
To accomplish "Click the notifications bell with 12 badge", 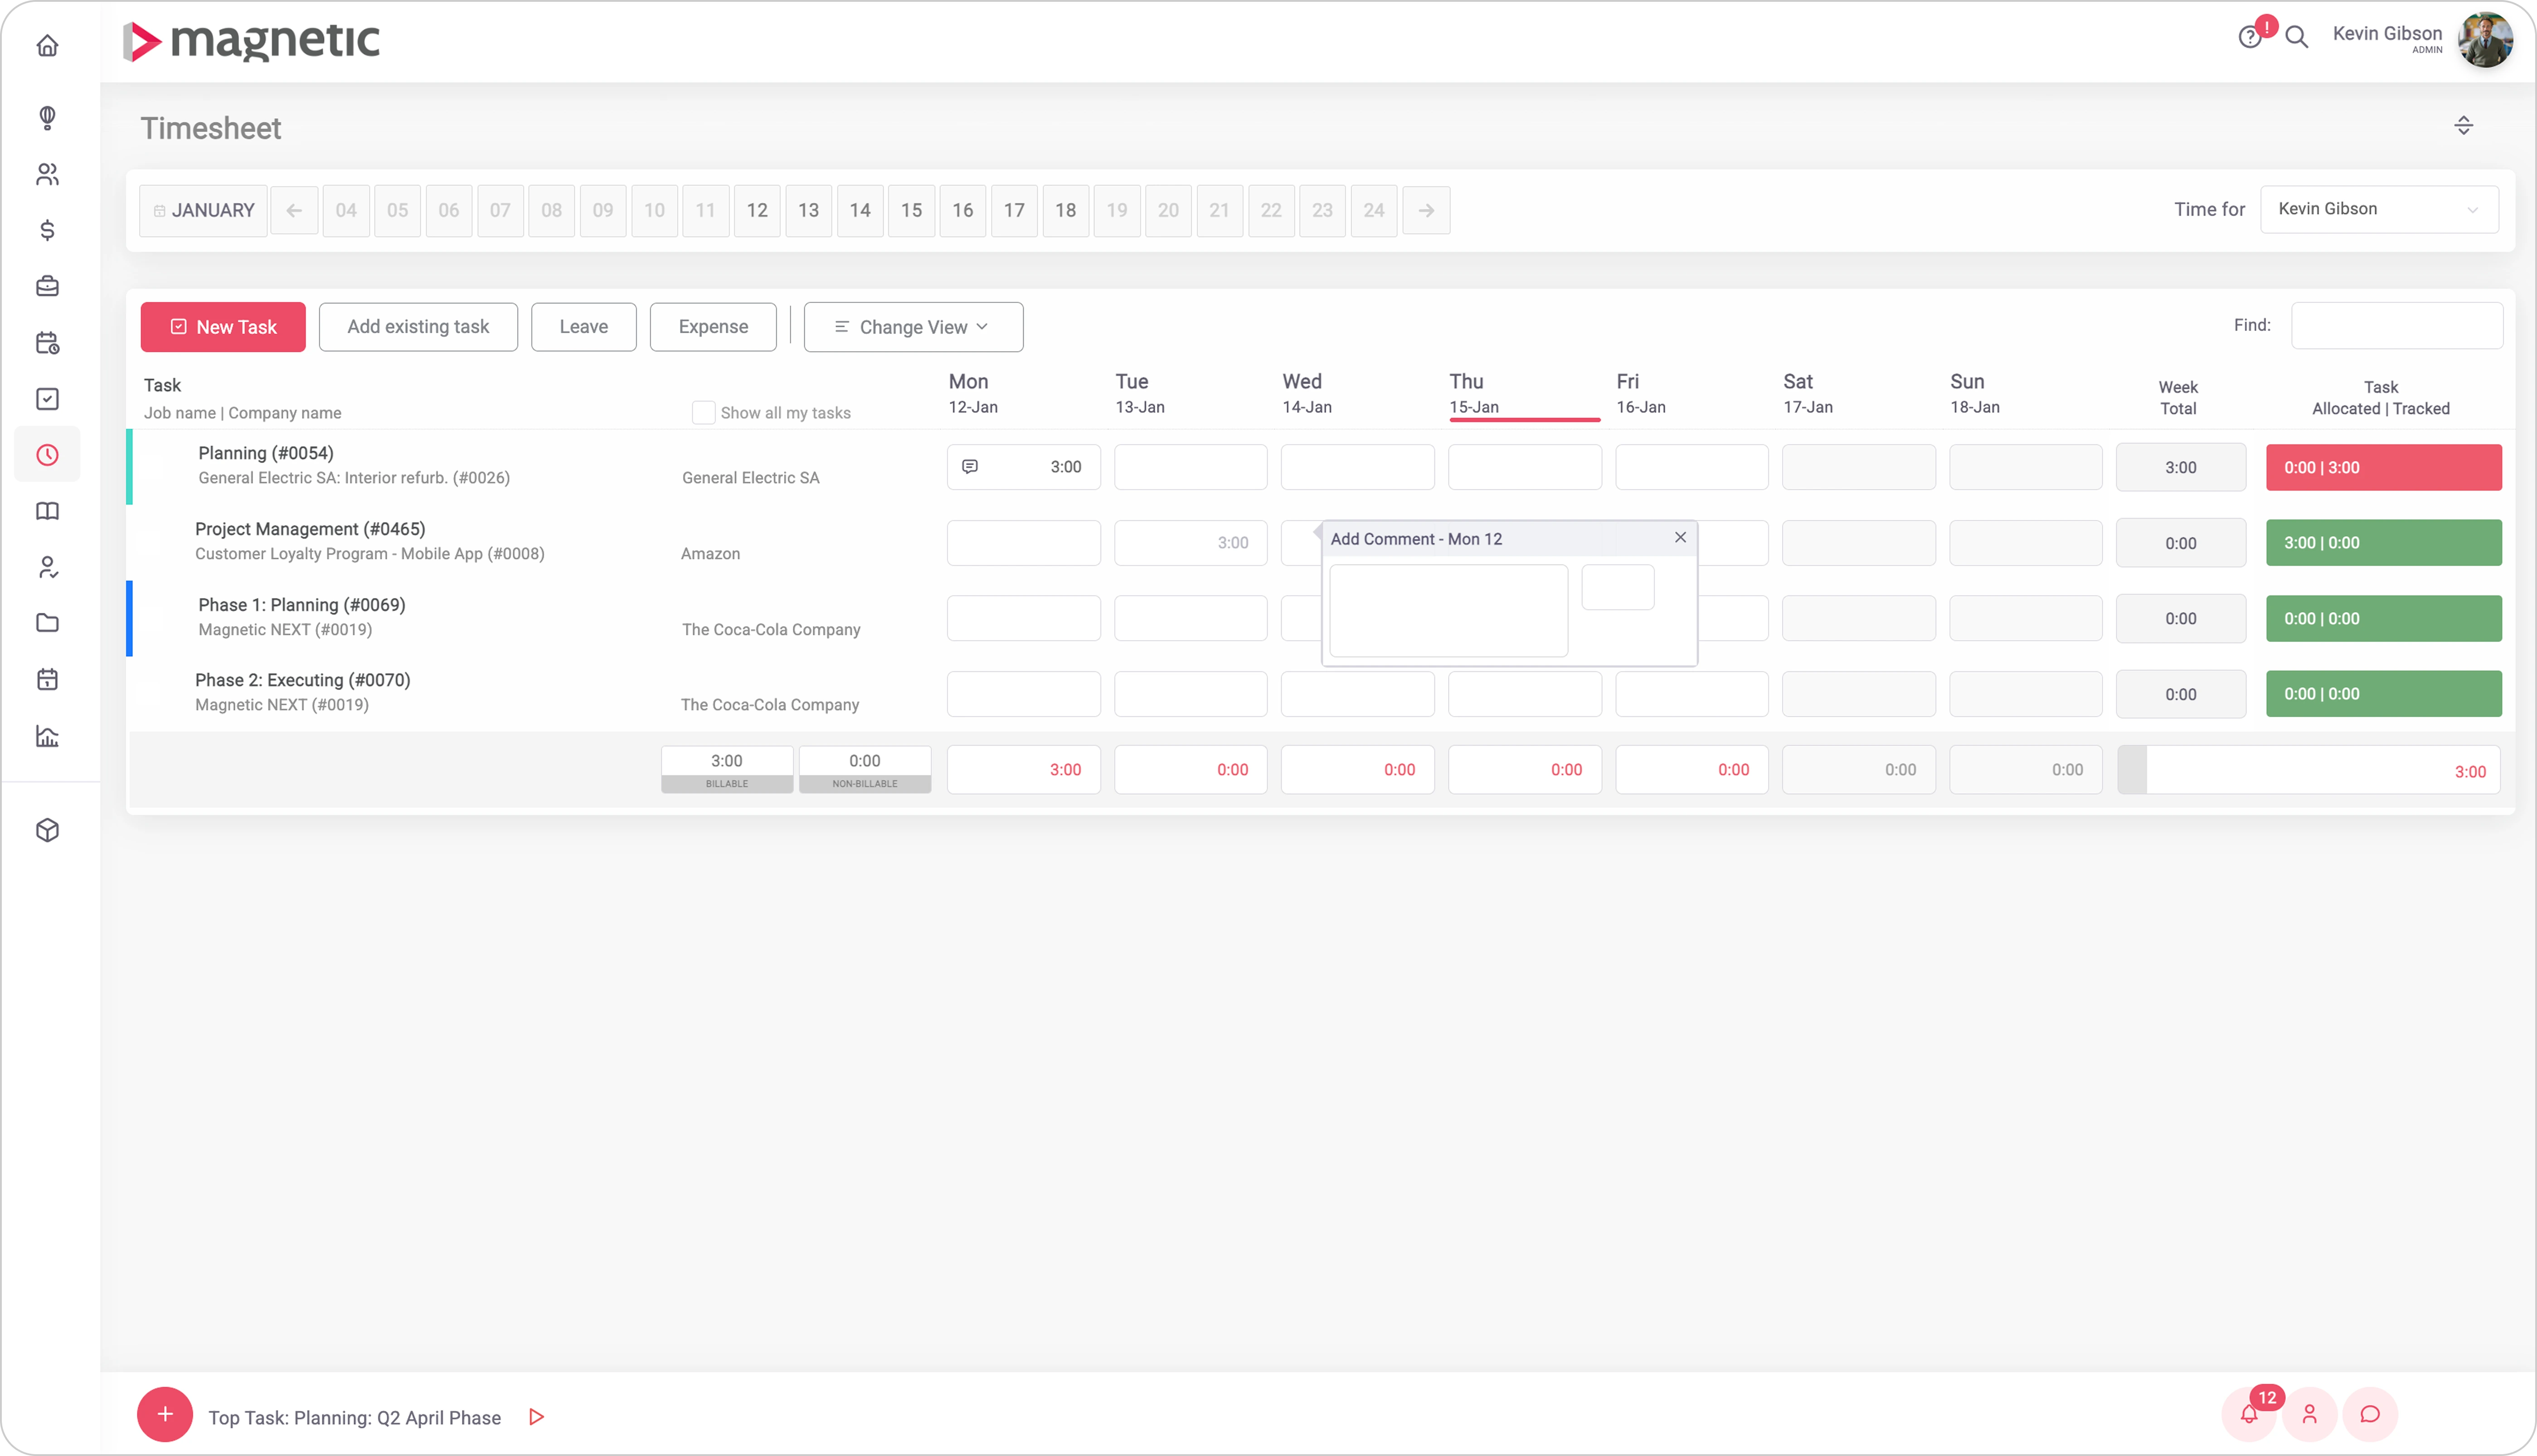I will [2249, 1414].
